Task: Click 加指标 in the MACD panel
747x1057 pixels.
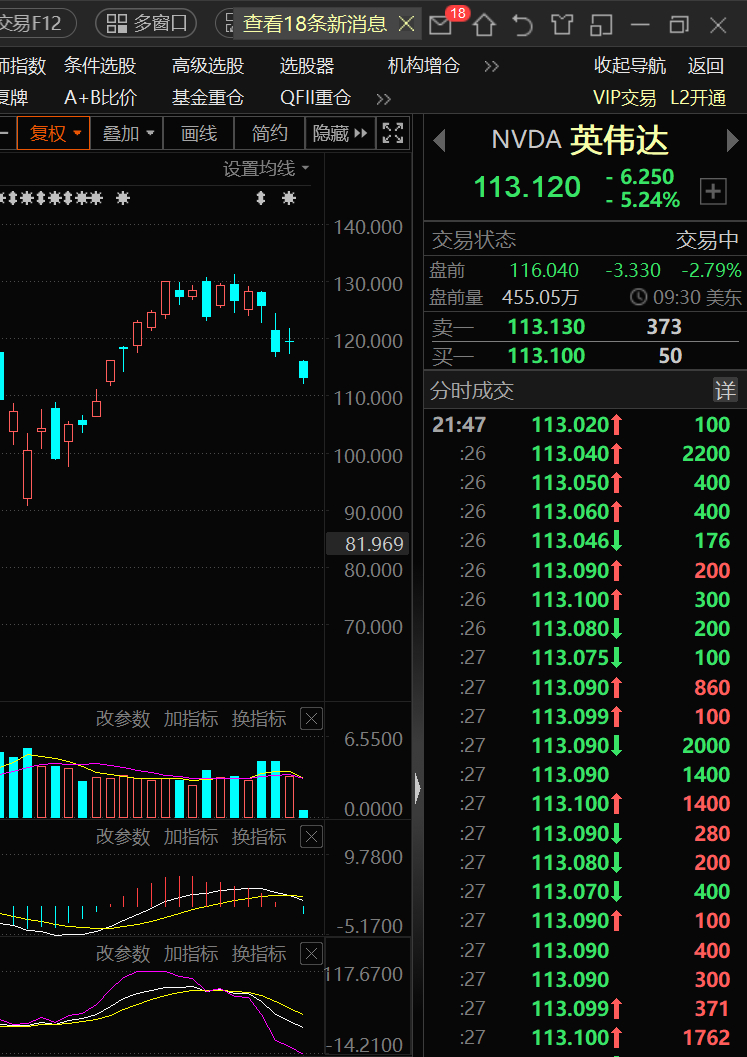Action: [191, 837]
